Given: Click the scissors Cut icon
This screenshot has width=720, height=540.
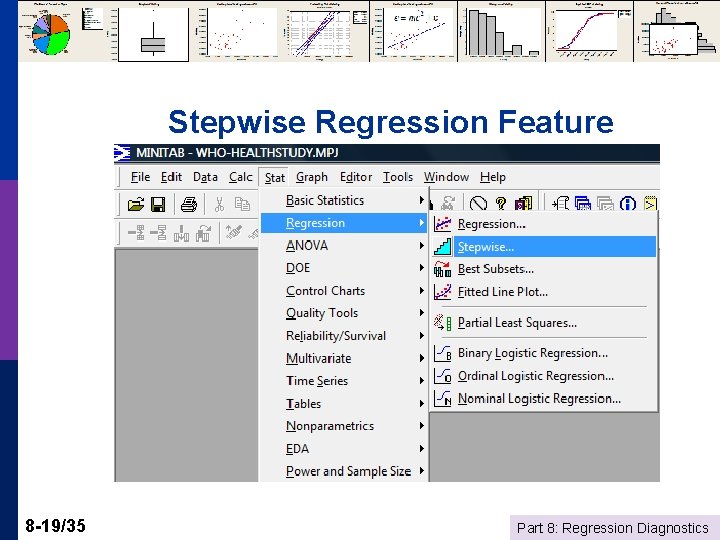Looking at the screenshot, I should [219, 204].
